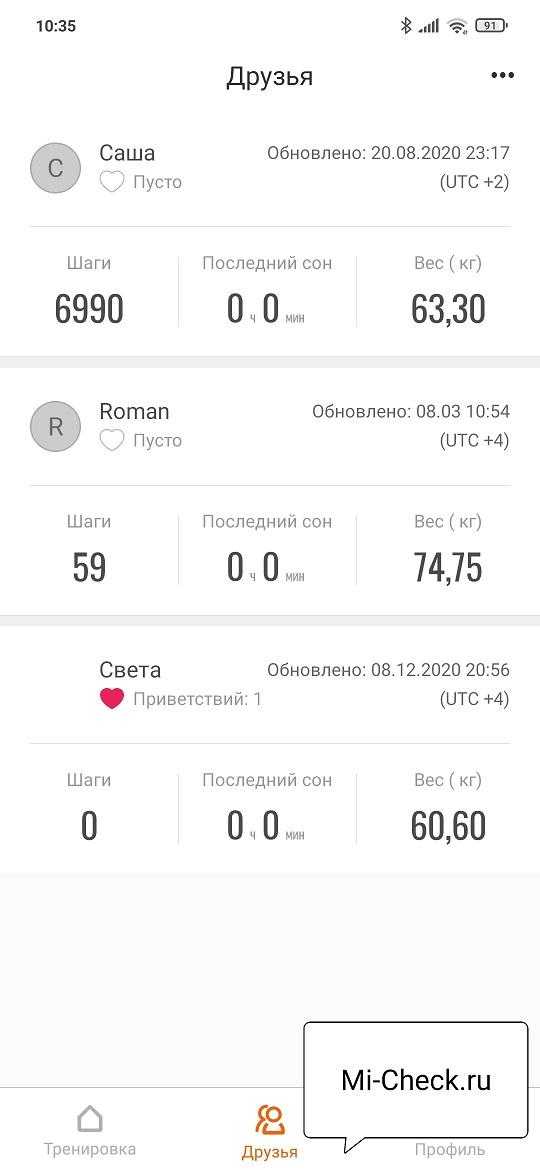The image size is (540, 1170).
Task: Tap Саша's gray avatar circle
Action: click(x=55, y=168)
